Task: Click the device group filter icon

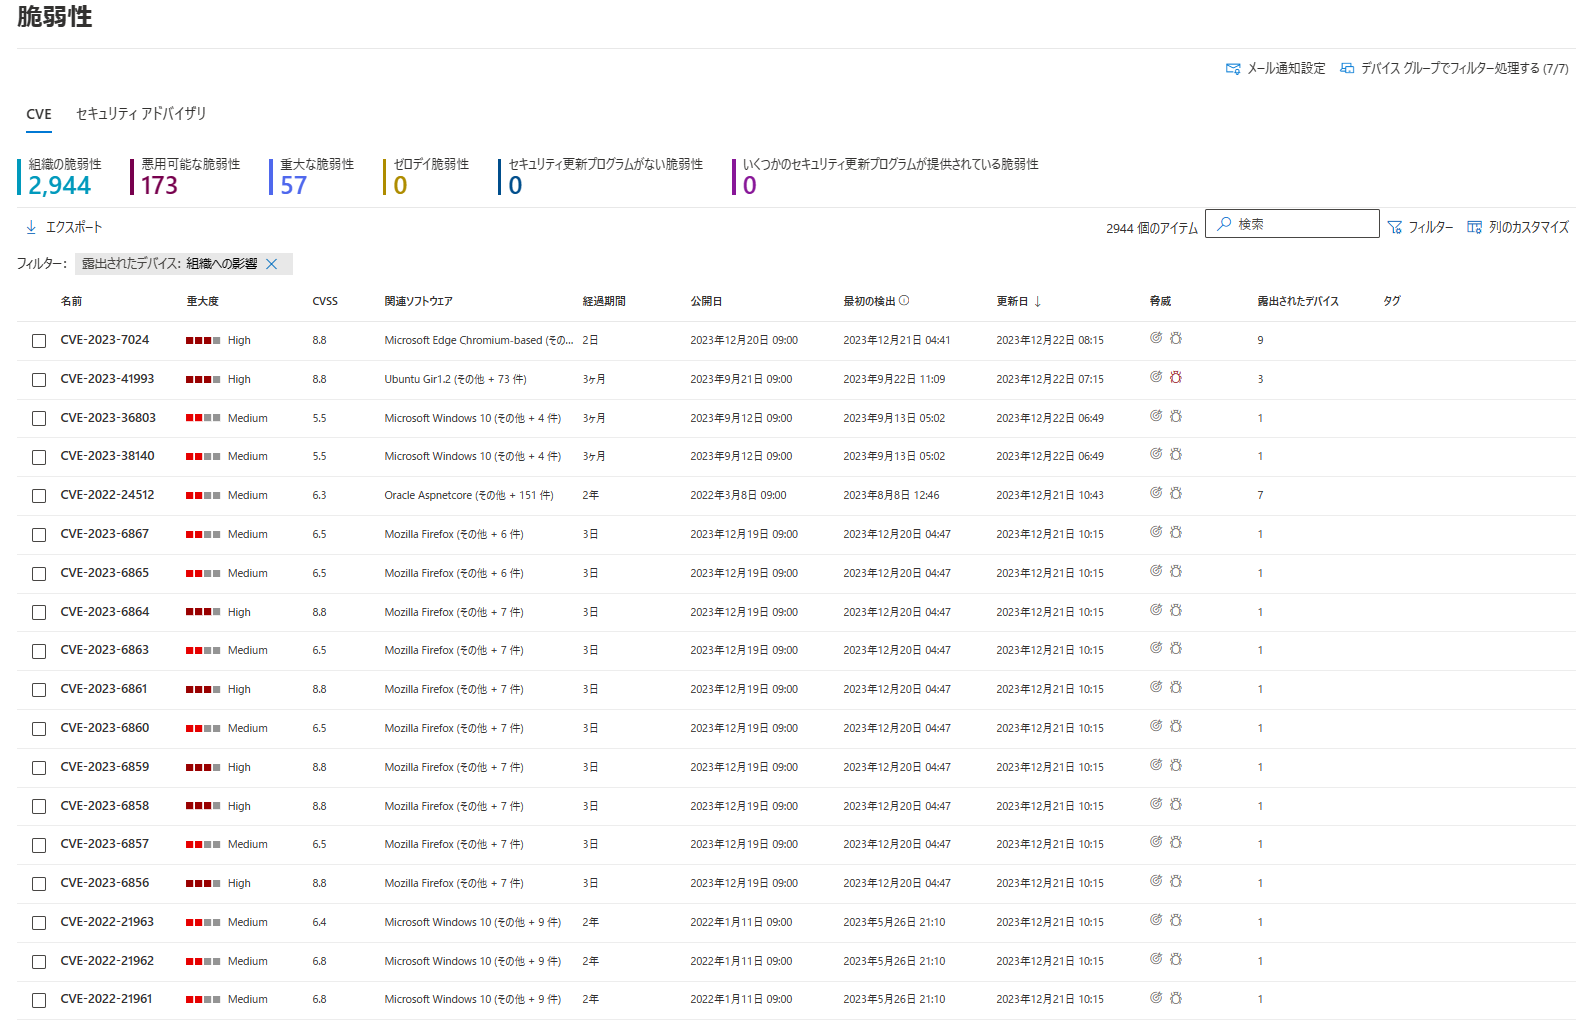Action: [x=1347, y=68]
